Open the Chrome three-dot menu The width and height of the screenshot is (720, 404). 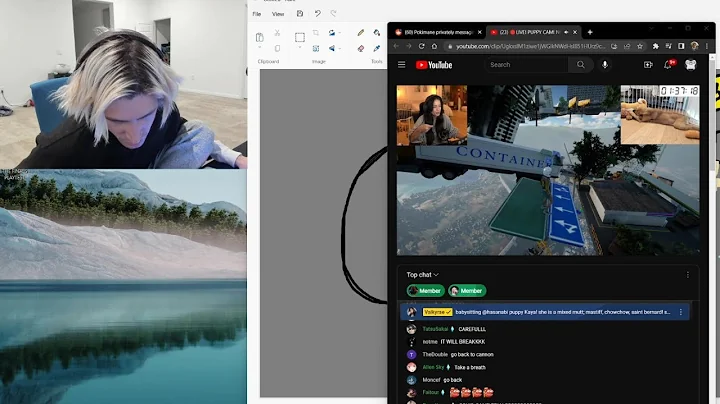[707, 46]
